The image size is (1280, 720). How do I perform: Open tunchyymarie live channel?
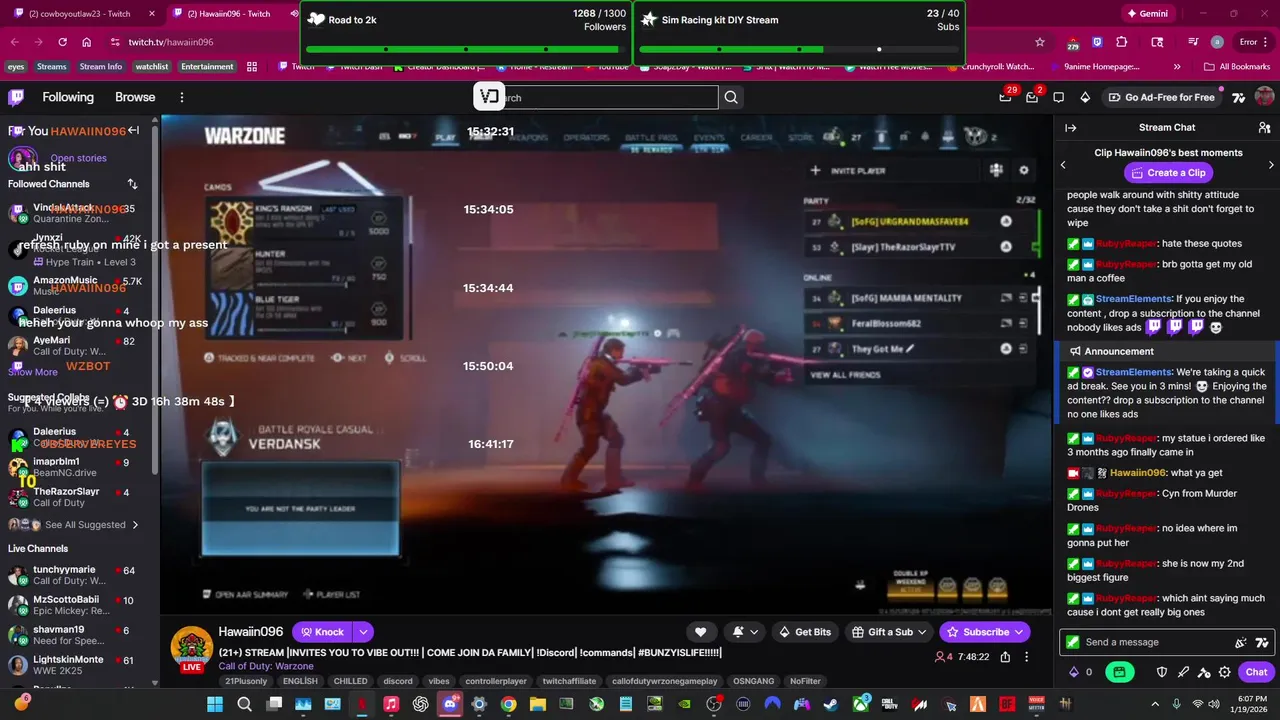point(78,575)
